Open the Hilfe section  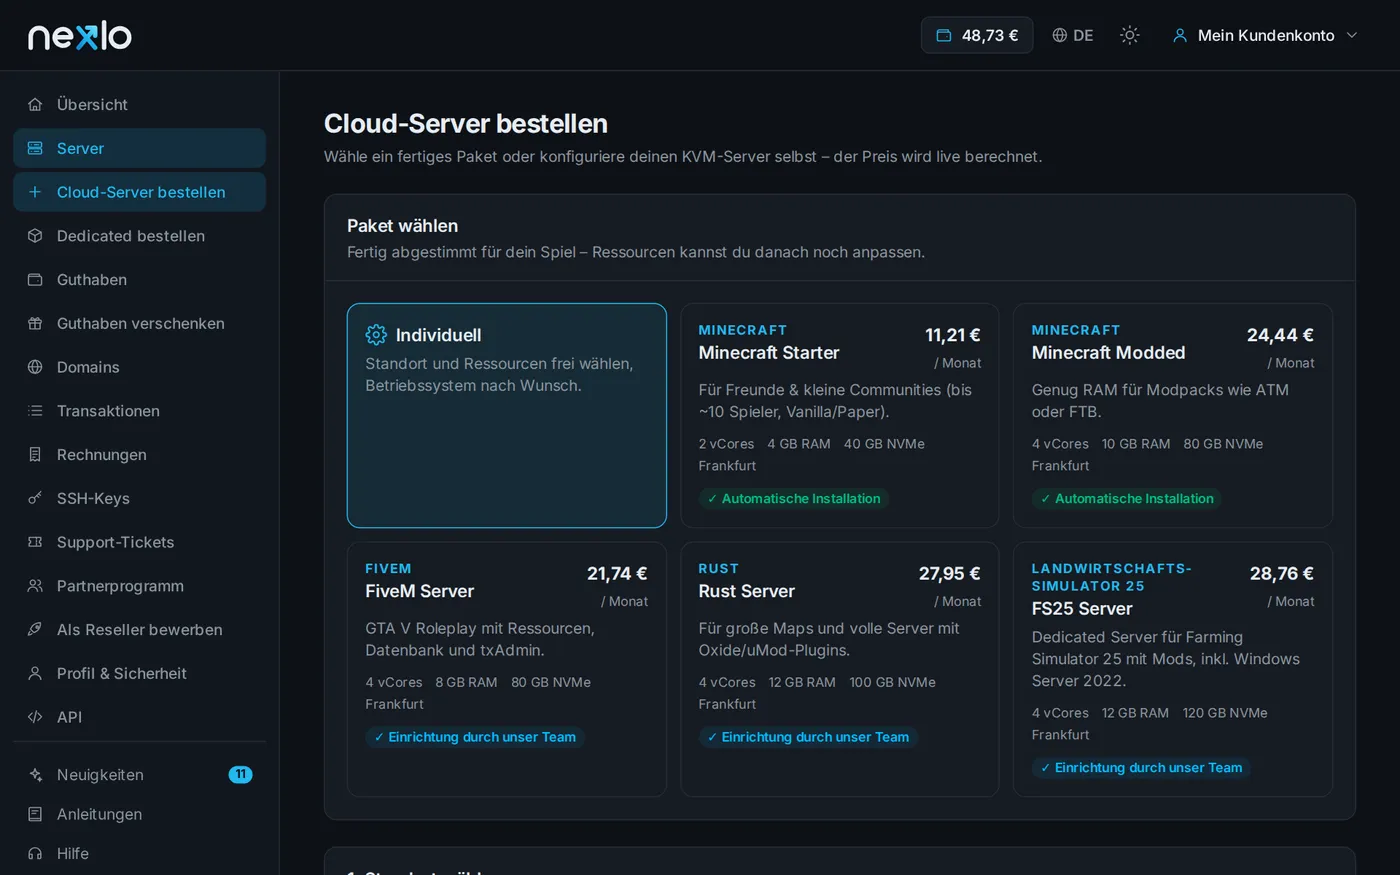coord(140,853)
